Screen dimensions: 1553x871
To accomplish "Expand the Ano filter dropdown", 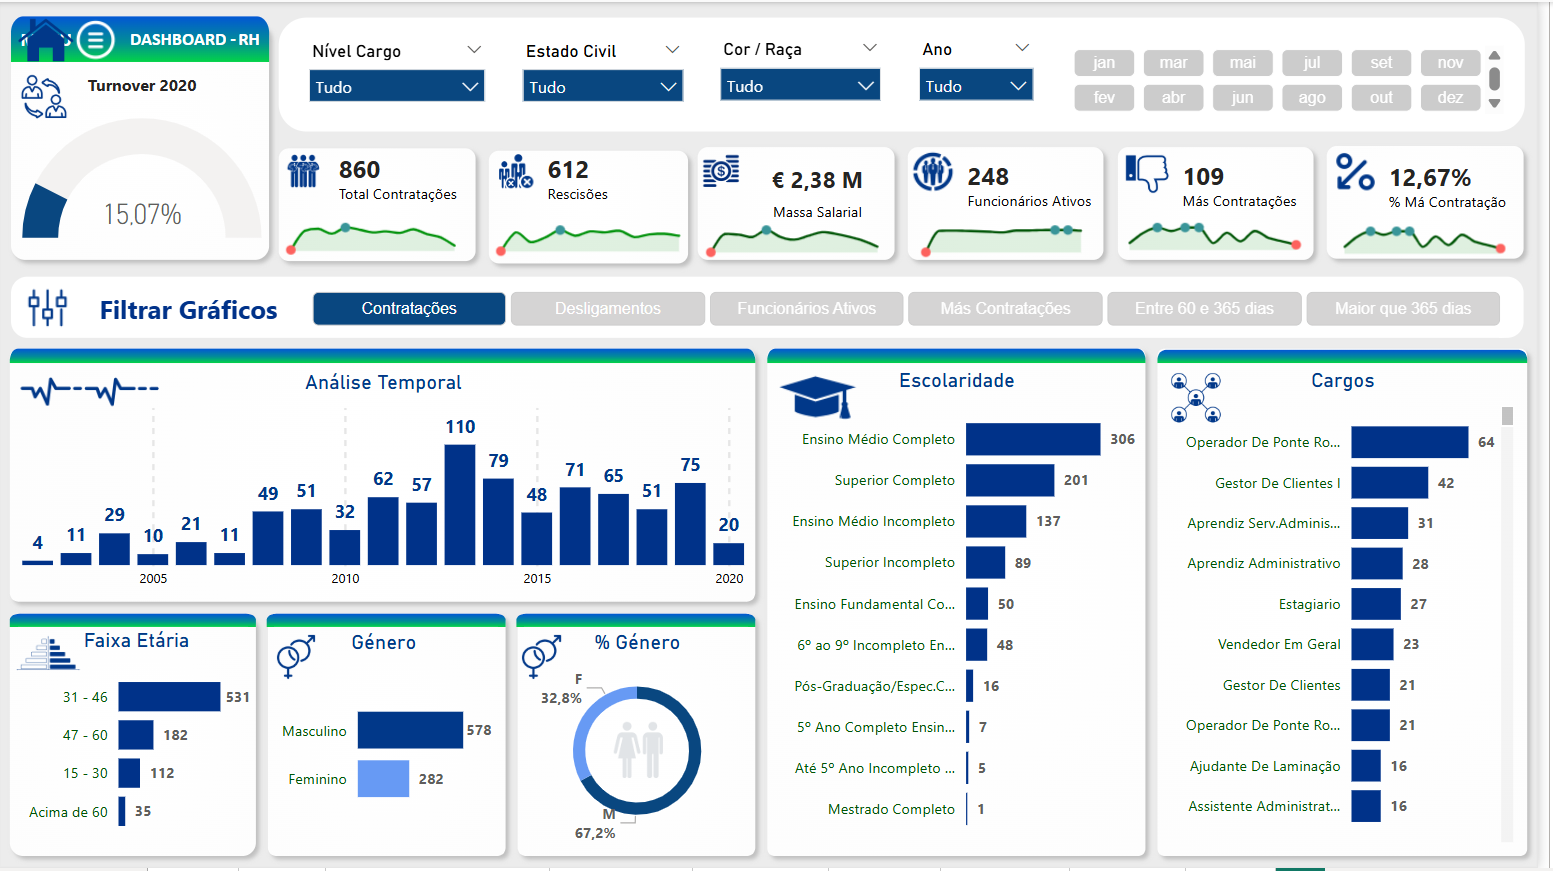I will (975, 86).
